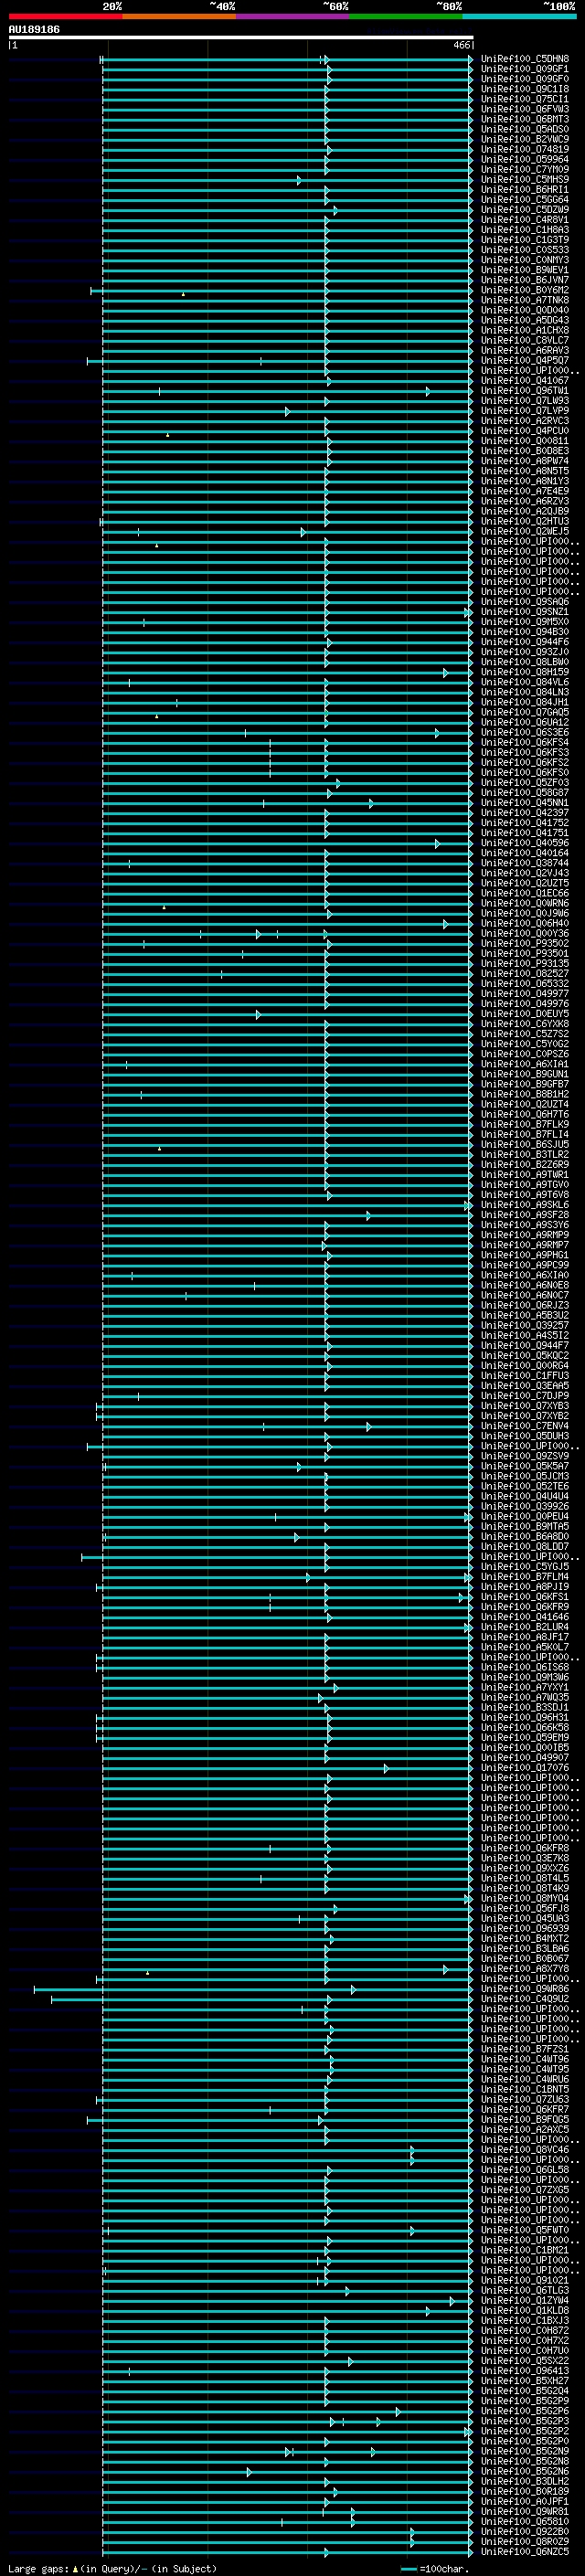The height and width of the screenshot is (2576, 585).
Task: Select hit label UniRef100_Q4P5U7
Action: point(525,360)
